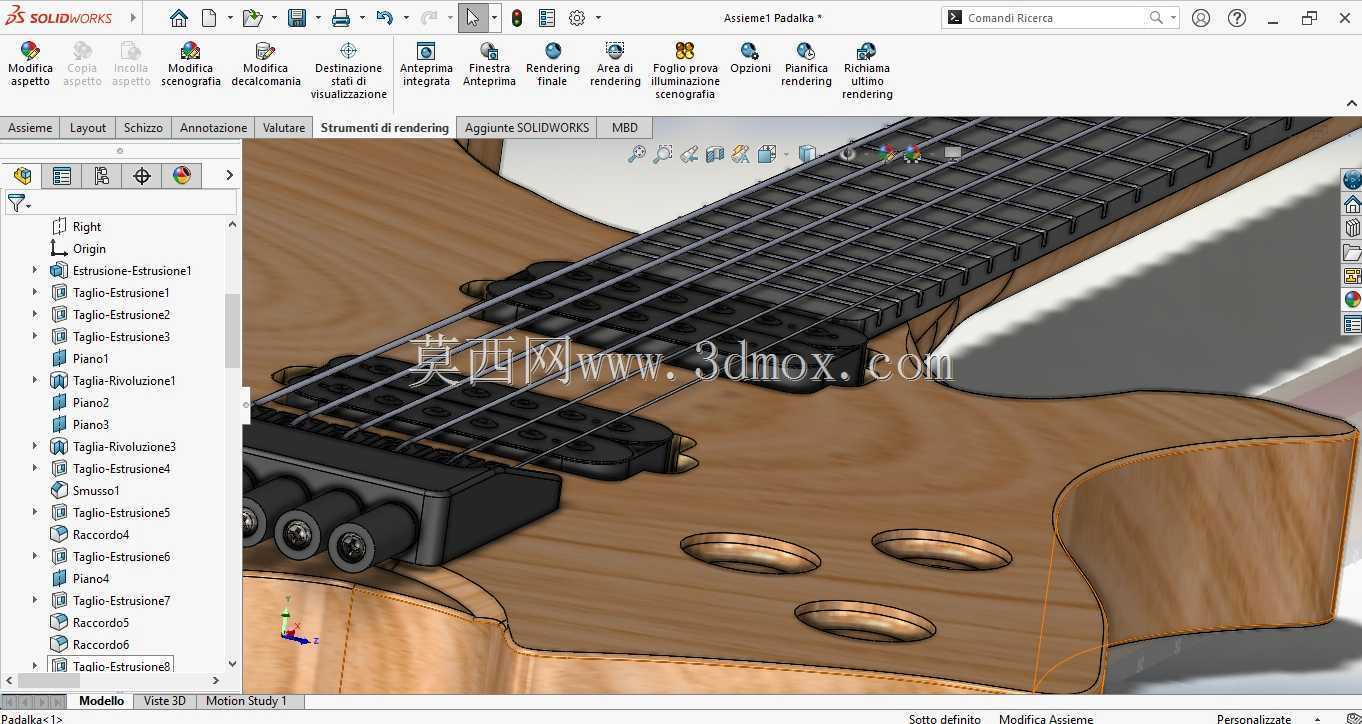Open SOLIDWORKS Resources in the task pane
Viewport: 1362px width, 724px height.
click(x=1352, y=204)
